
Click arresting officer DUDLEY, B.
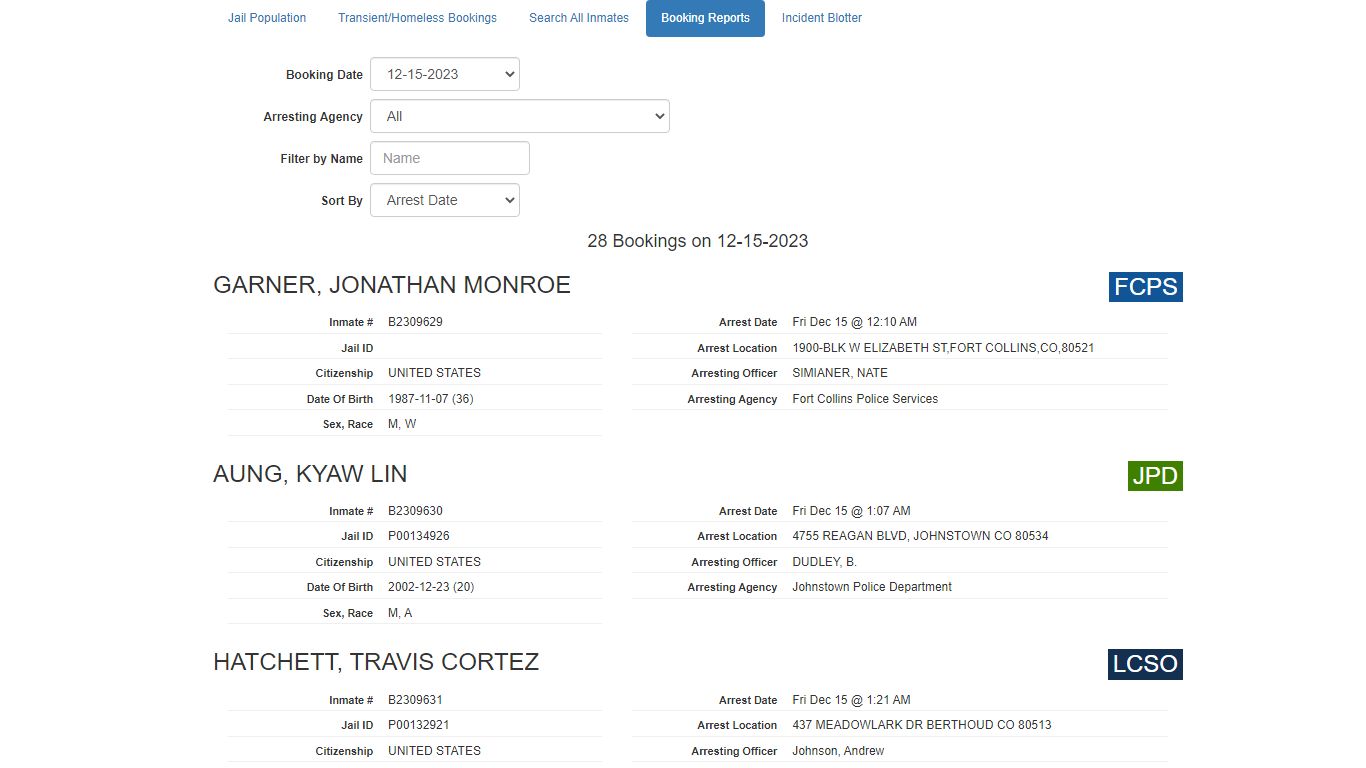[825, 562]
